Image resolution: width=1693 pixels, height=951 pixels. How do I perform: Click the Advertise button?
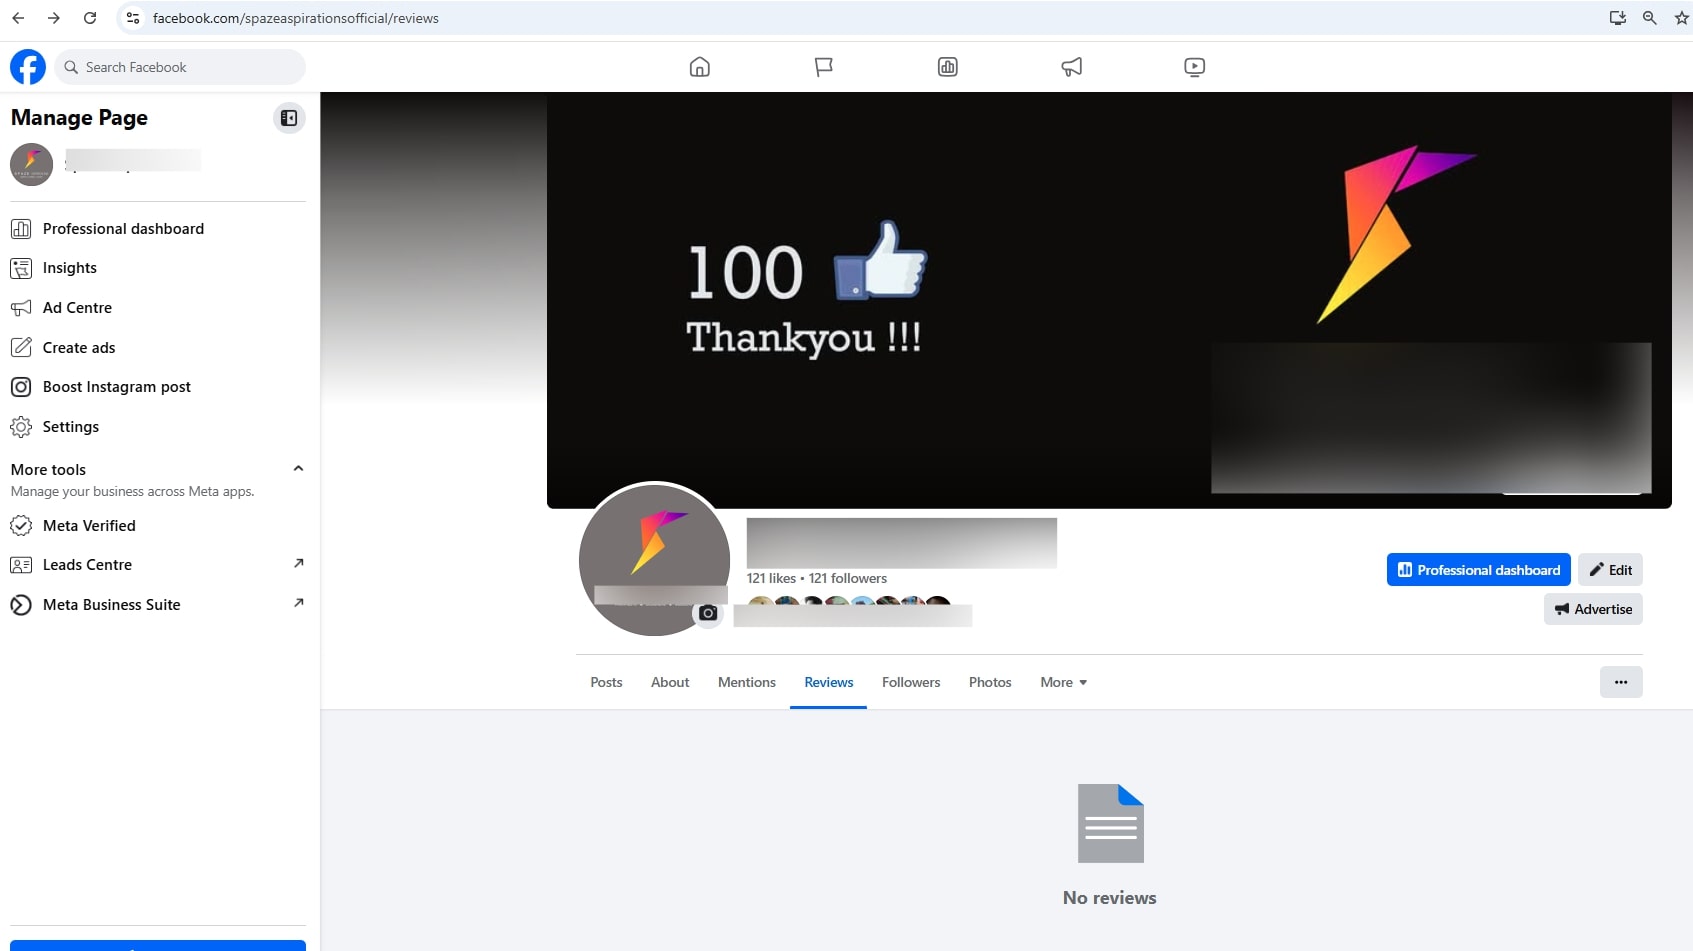(x=1593, y=608)
